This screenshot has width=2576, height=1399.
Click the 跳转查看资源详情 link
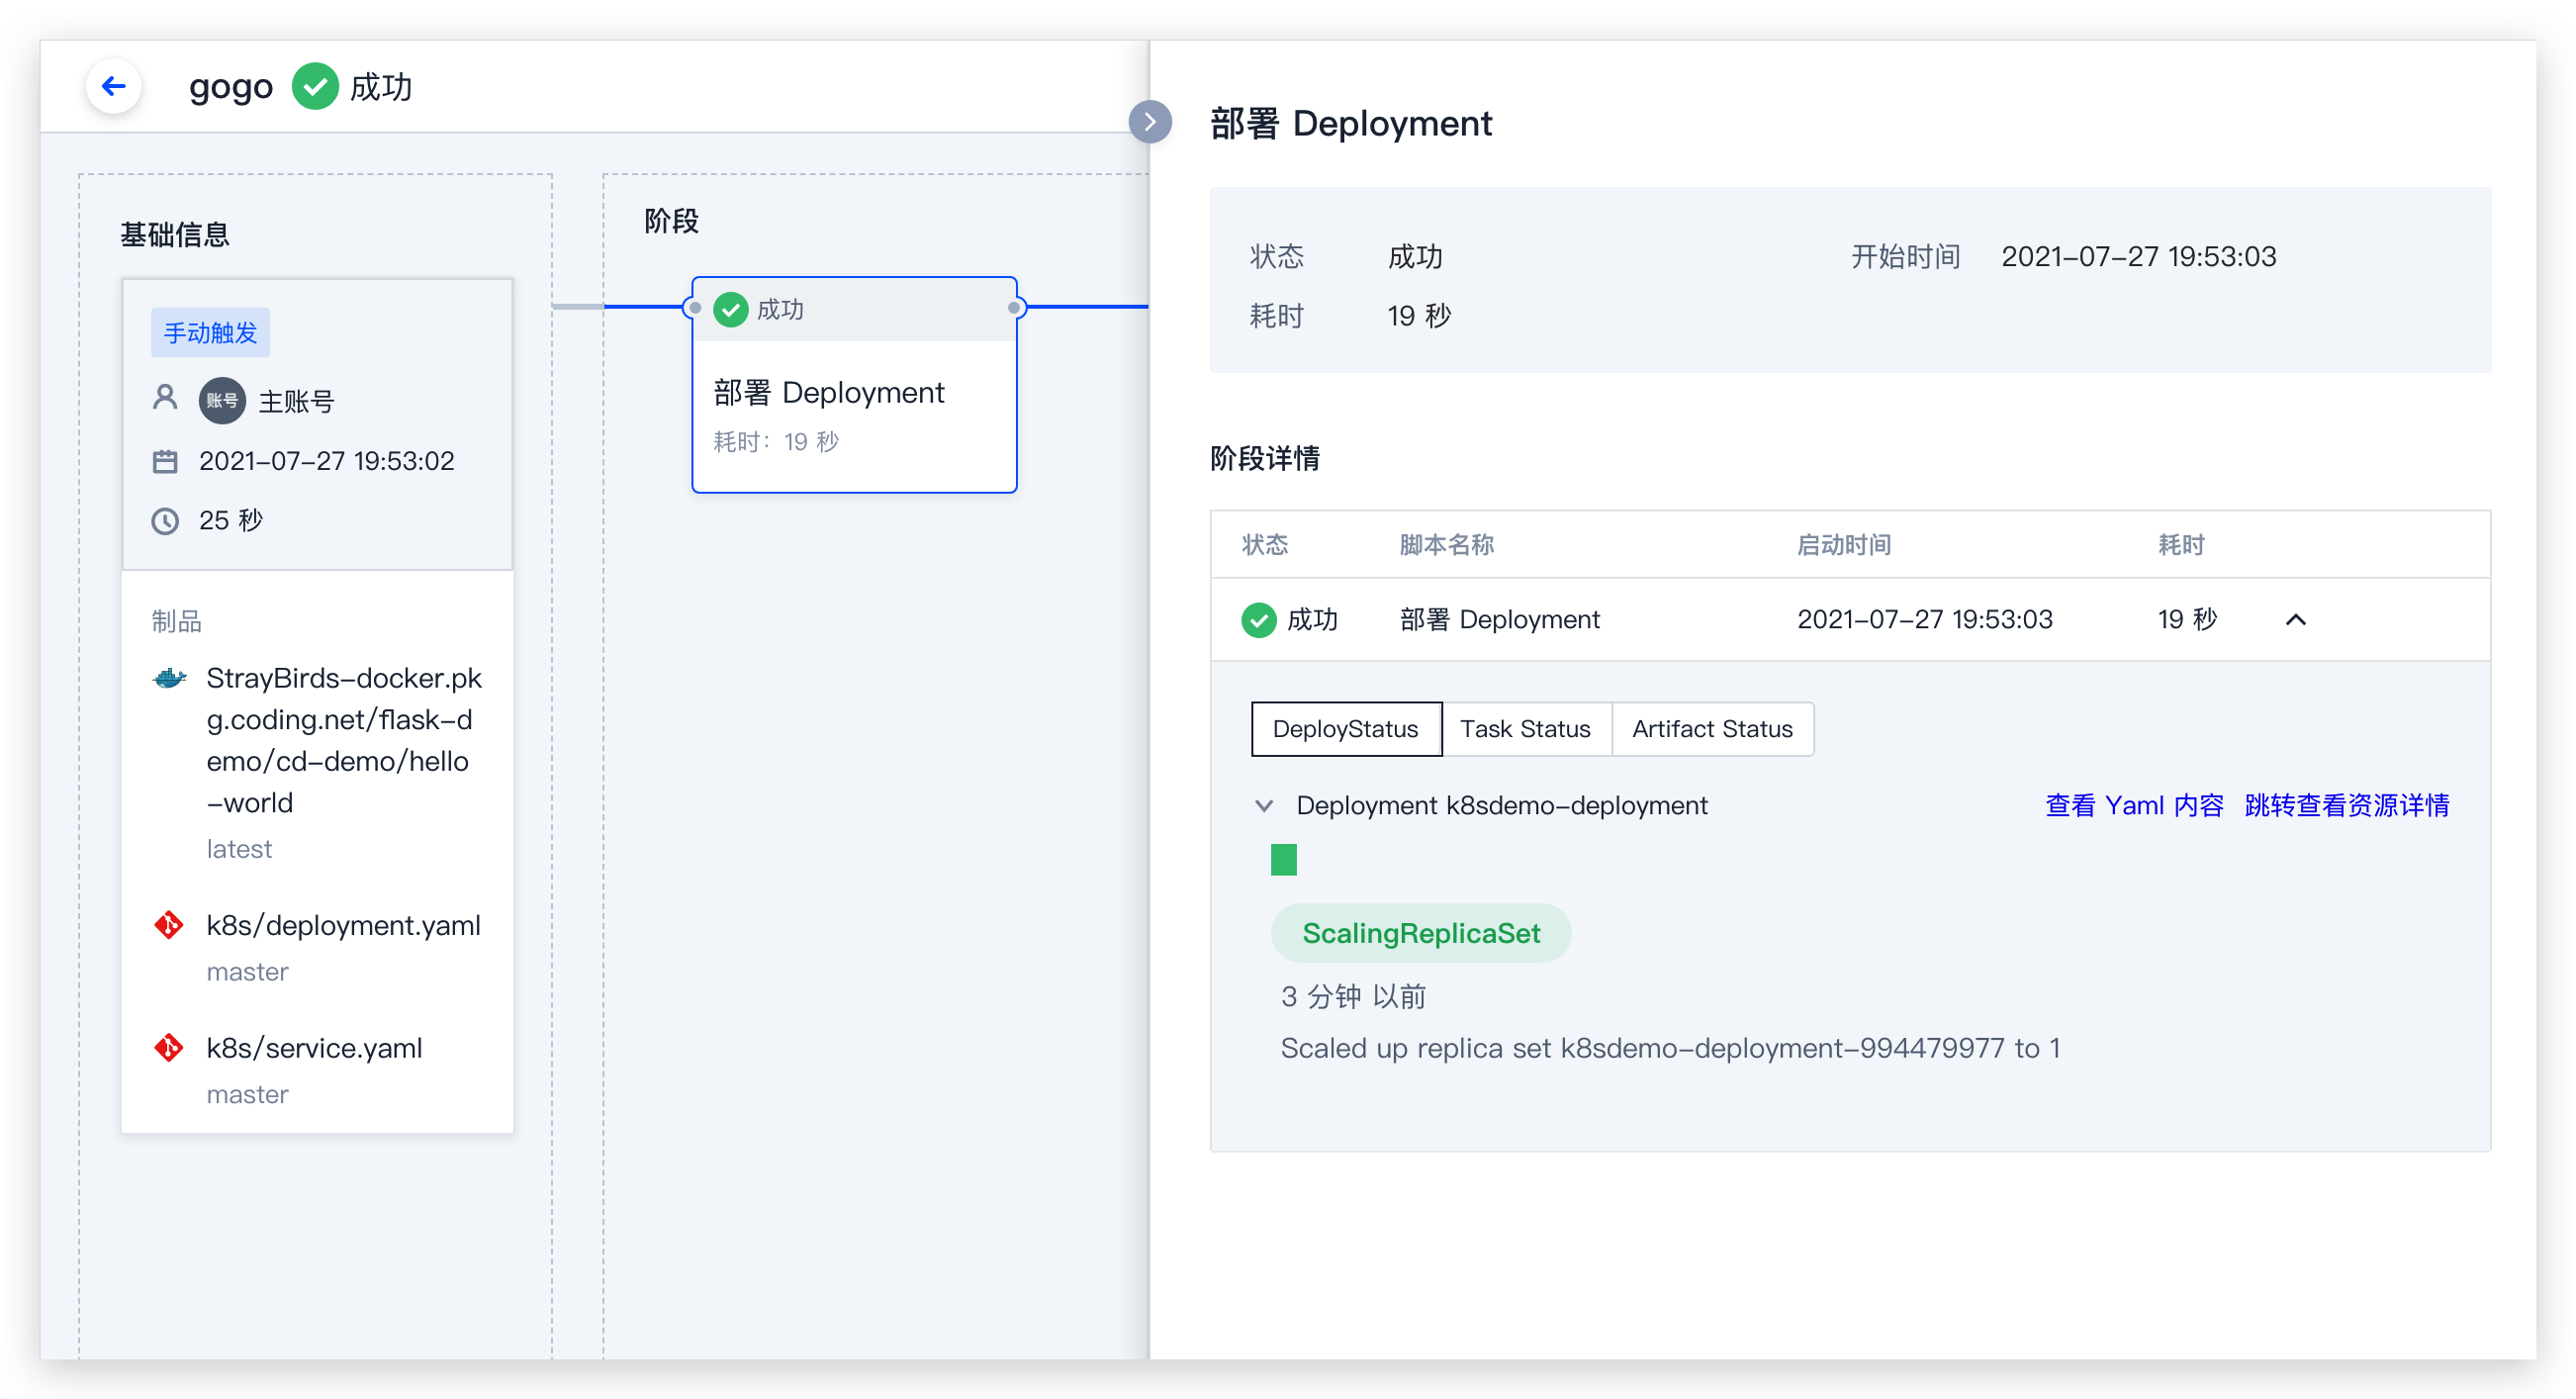click(2346, 805)
